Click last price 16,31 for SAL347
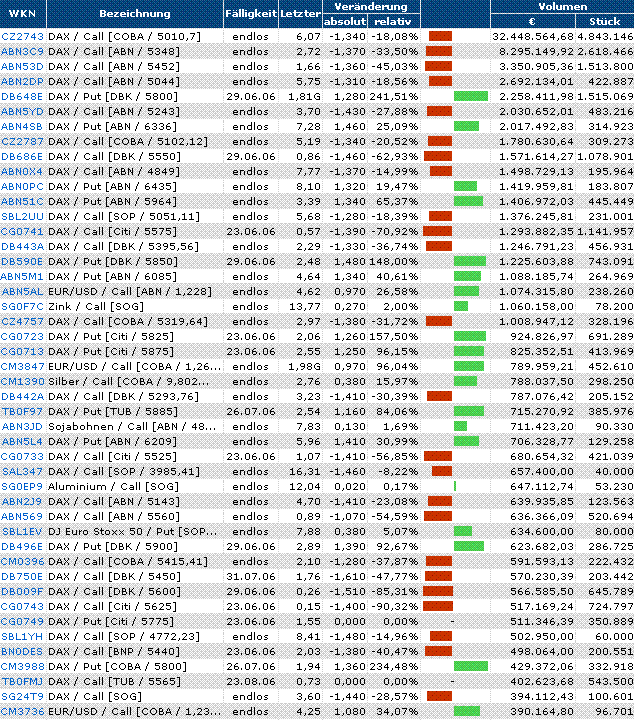Viewport: 634px width, 720px height. pyautogui.click(x=305, y=472)
